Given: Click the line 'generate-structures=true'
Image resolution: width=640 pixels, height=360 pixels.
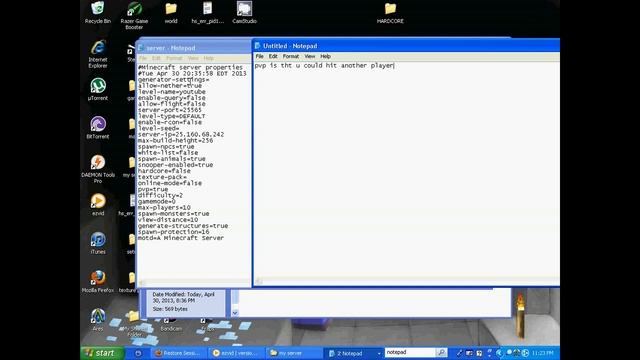Looking at the screenshot, I should [183, 226].
